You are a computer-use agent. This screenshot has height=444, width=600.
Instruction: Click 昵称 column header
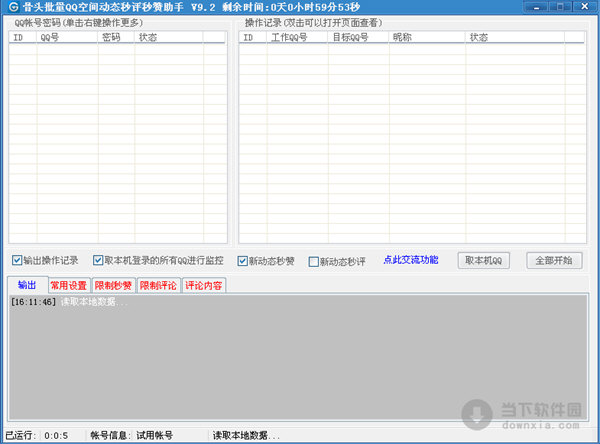coord(427,37)
